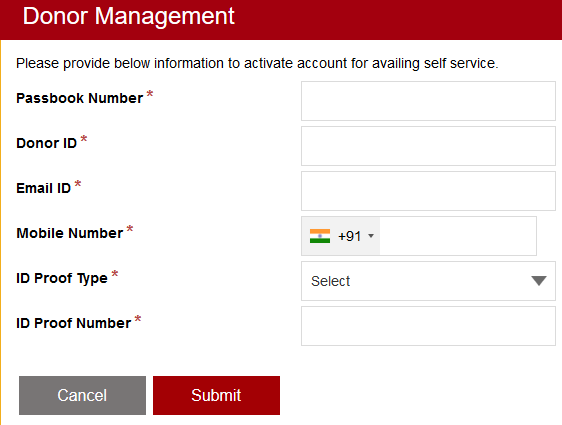
Task: Submit the donor activation form
Action: 216,396
